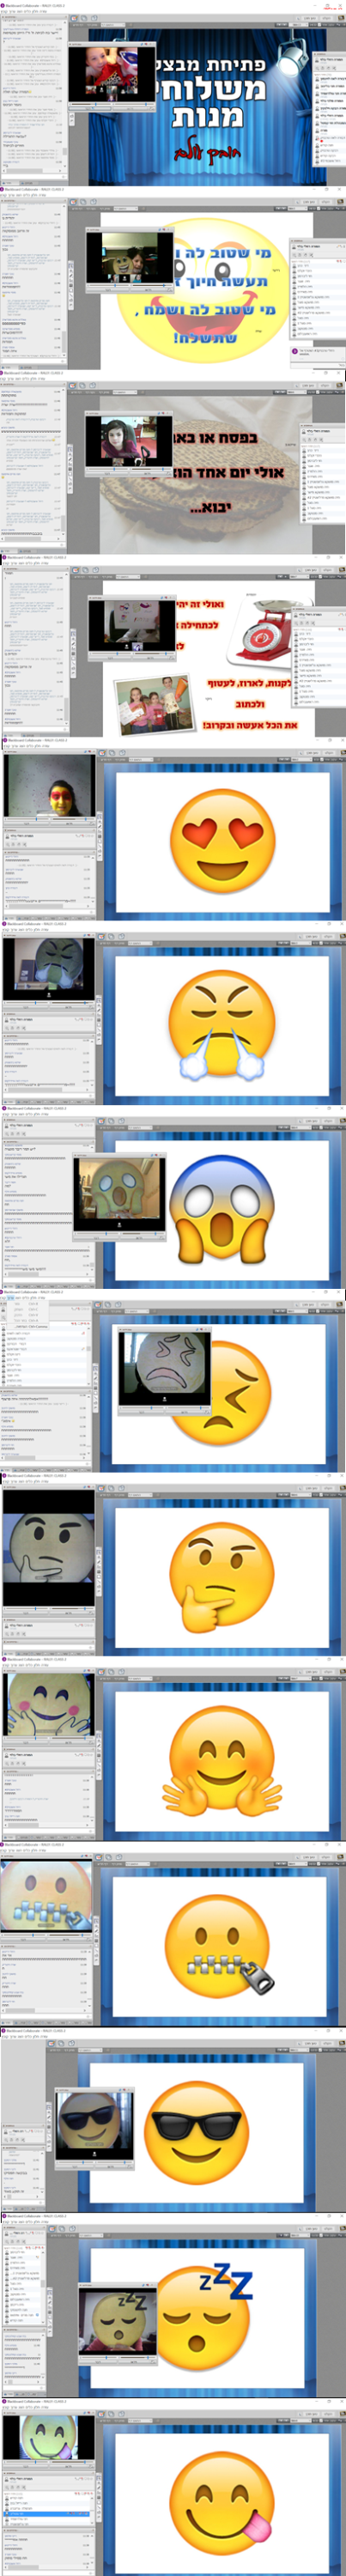Click the hugging emoji with open hands

pyautogui.click(x=222, y=1762)
